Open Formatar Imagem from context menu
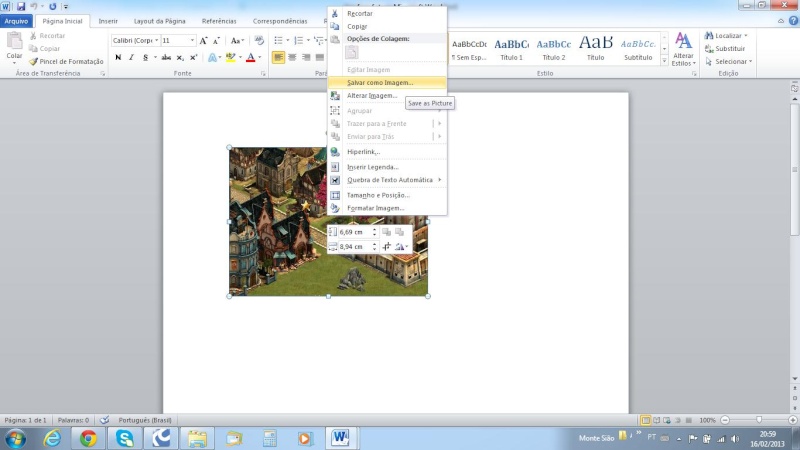 coord(387,208)
